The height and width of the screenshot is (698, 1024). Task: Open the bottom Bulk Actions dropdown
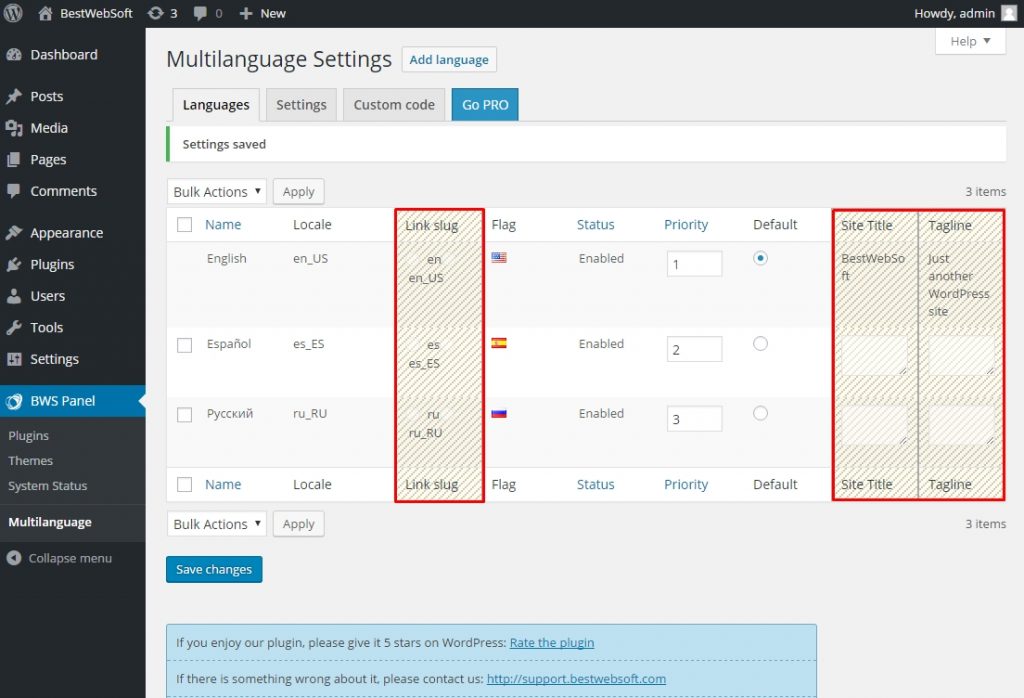point(216,523)
